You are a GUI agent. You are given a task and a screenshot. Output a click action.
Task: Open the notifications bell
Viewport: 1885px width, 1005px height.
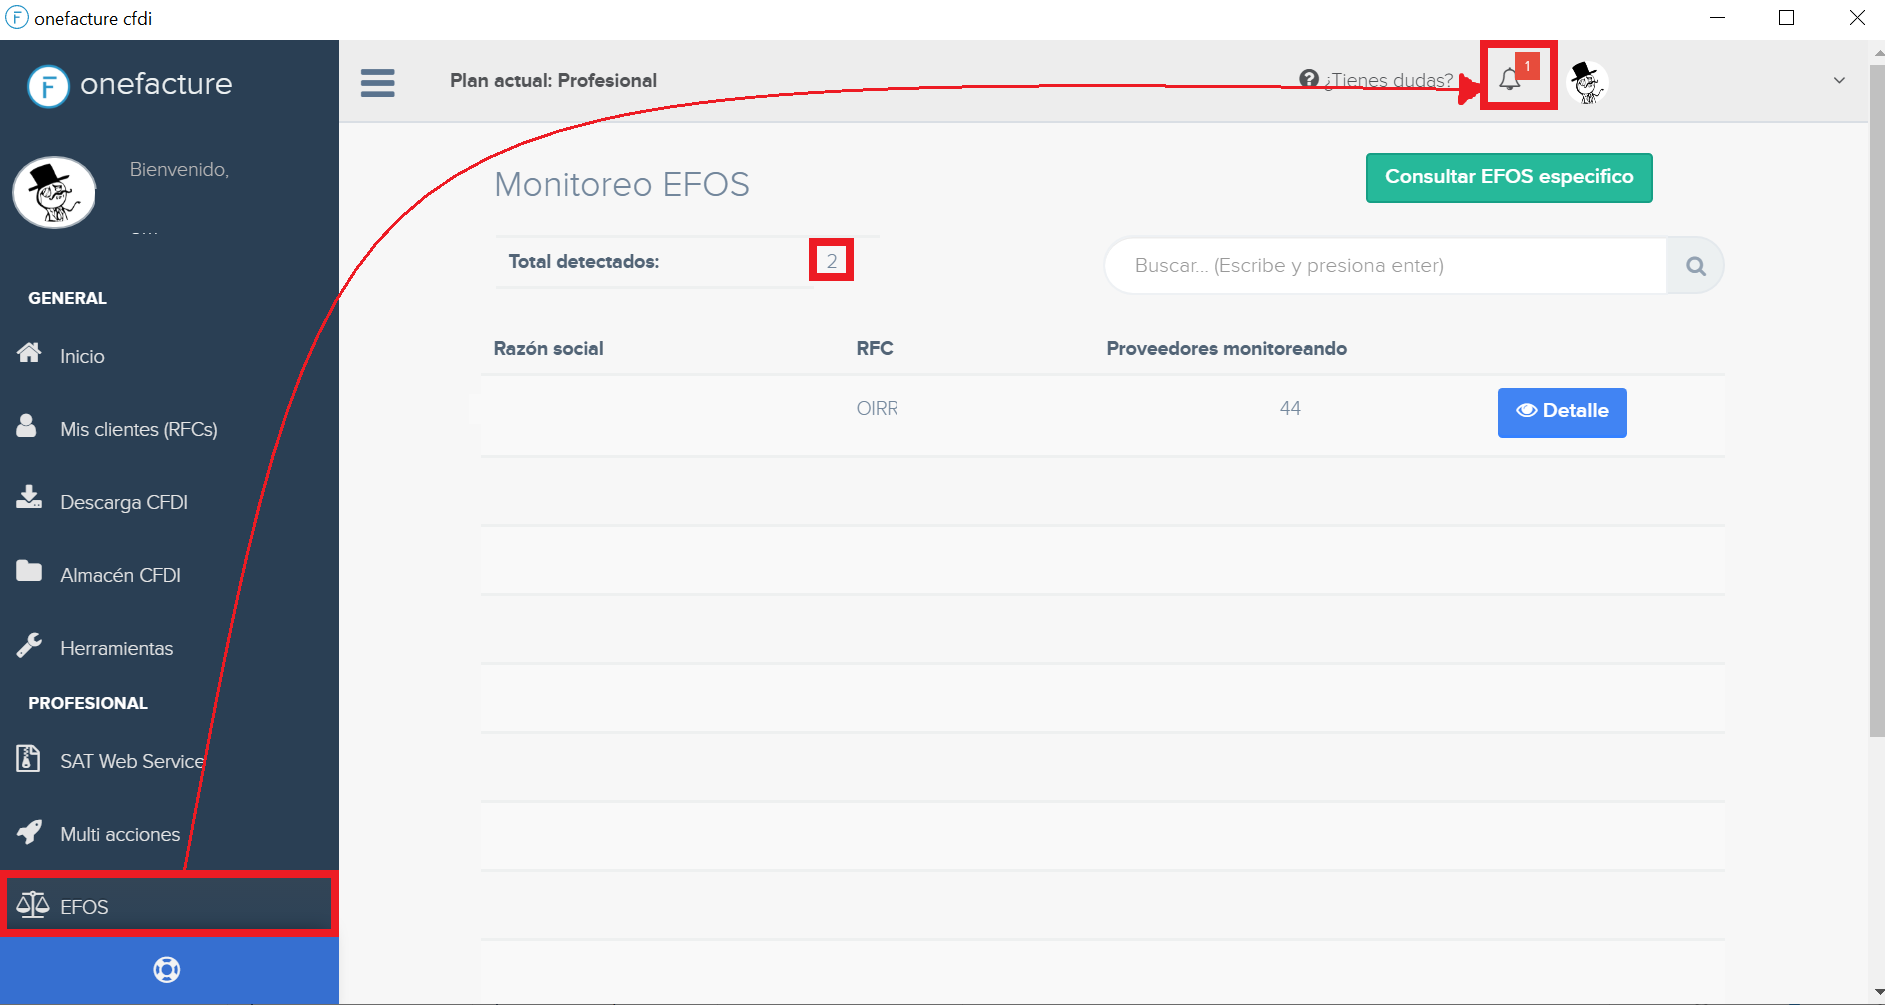click(1511, 79)
